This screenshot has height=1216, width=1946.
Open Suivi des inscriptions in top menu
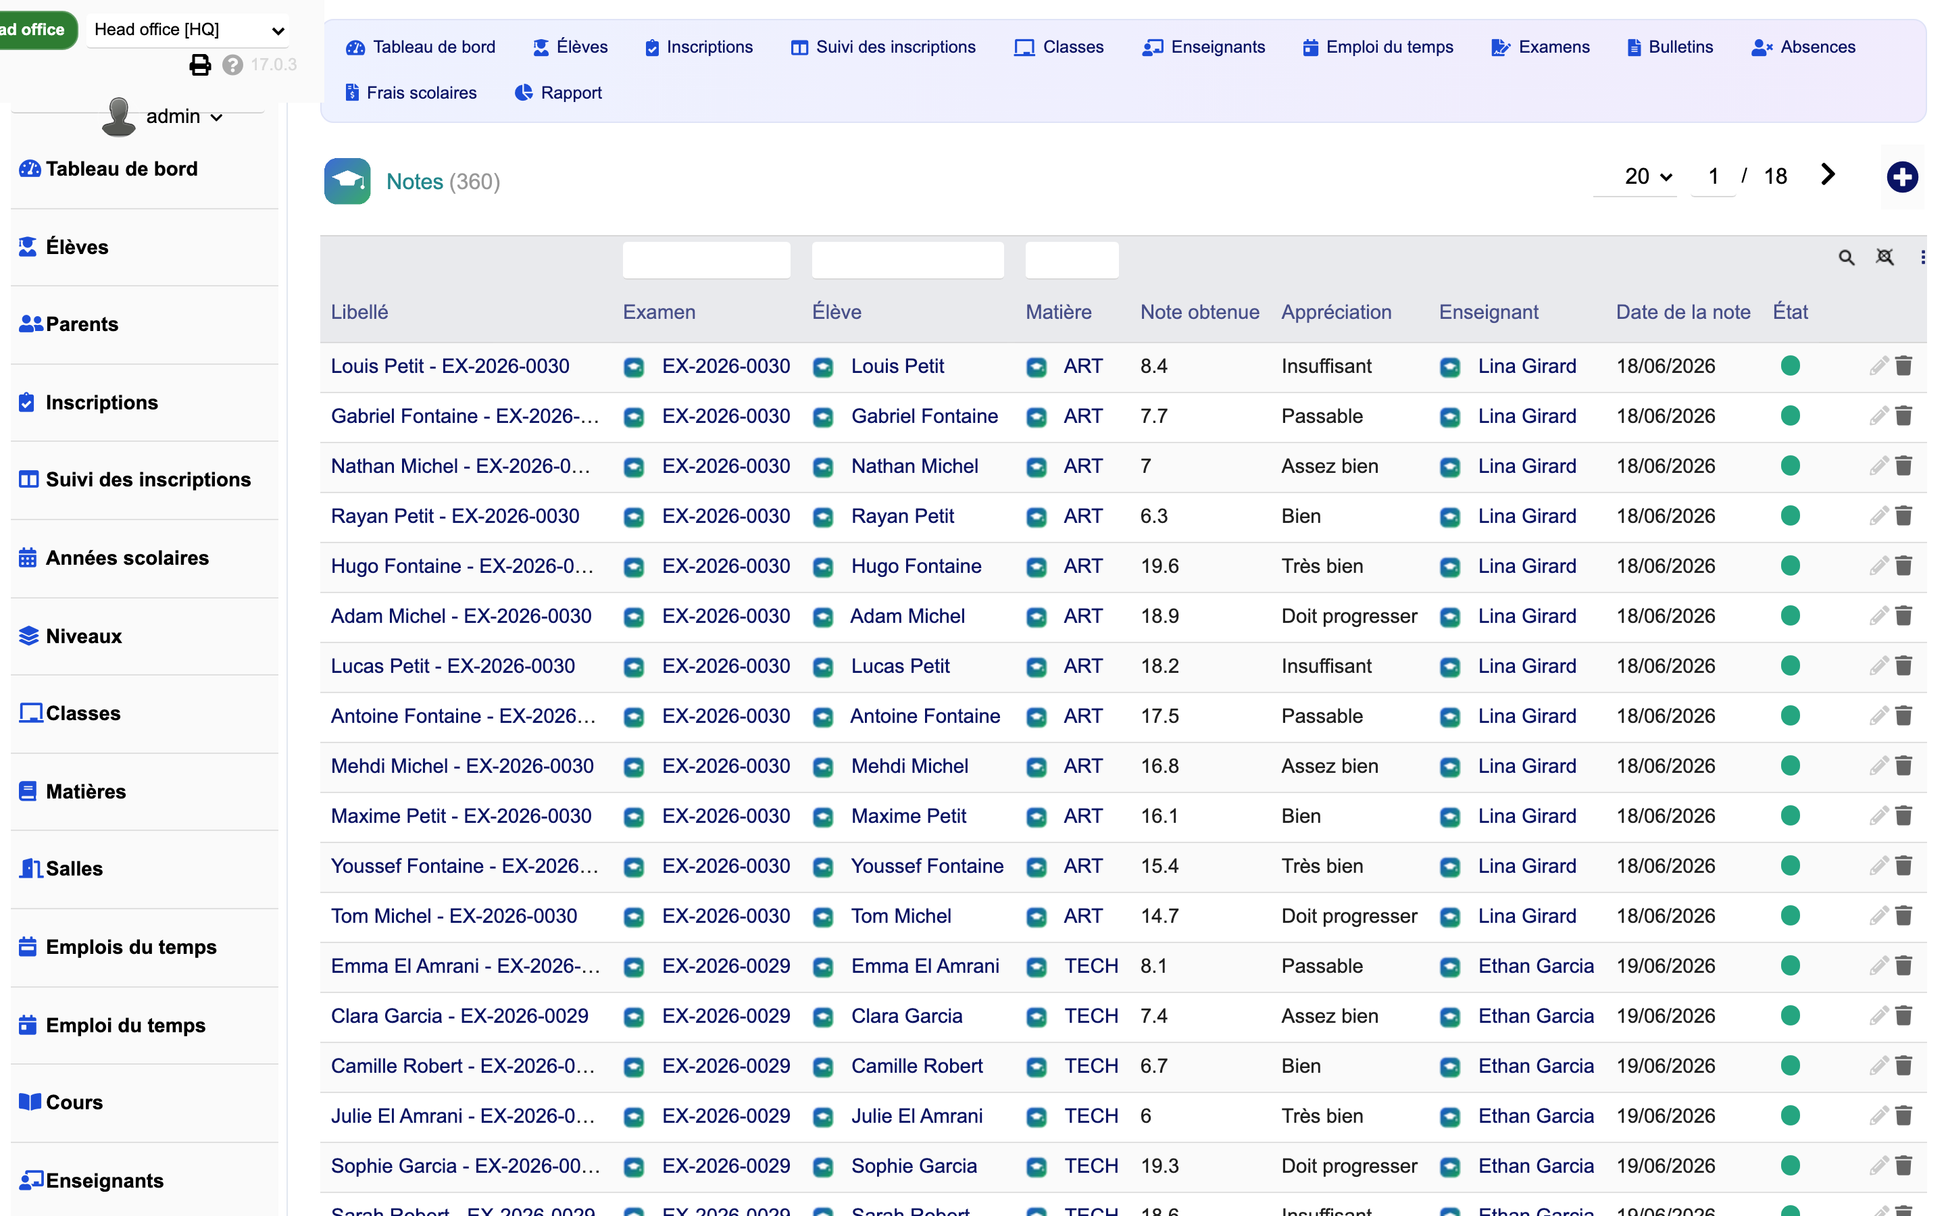pos(883,47)
